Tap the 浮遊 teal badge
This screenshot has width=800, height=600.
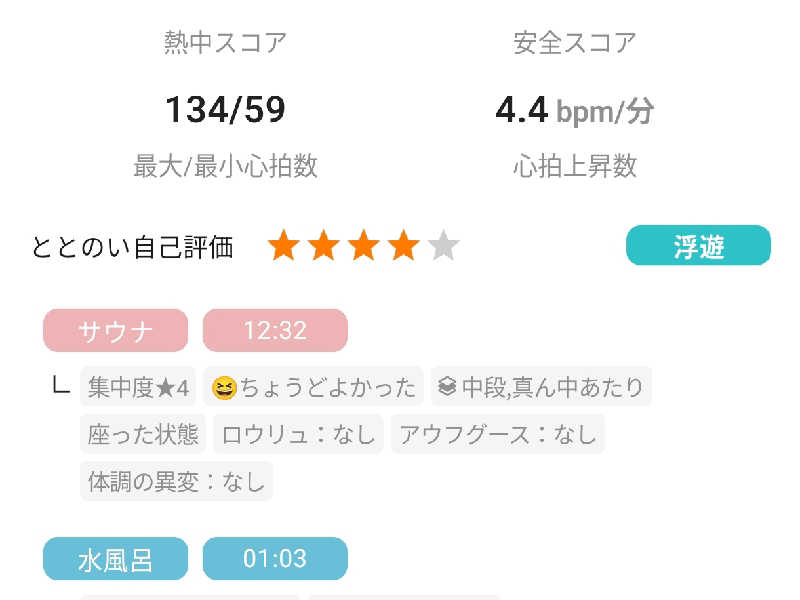coord(698,245)
